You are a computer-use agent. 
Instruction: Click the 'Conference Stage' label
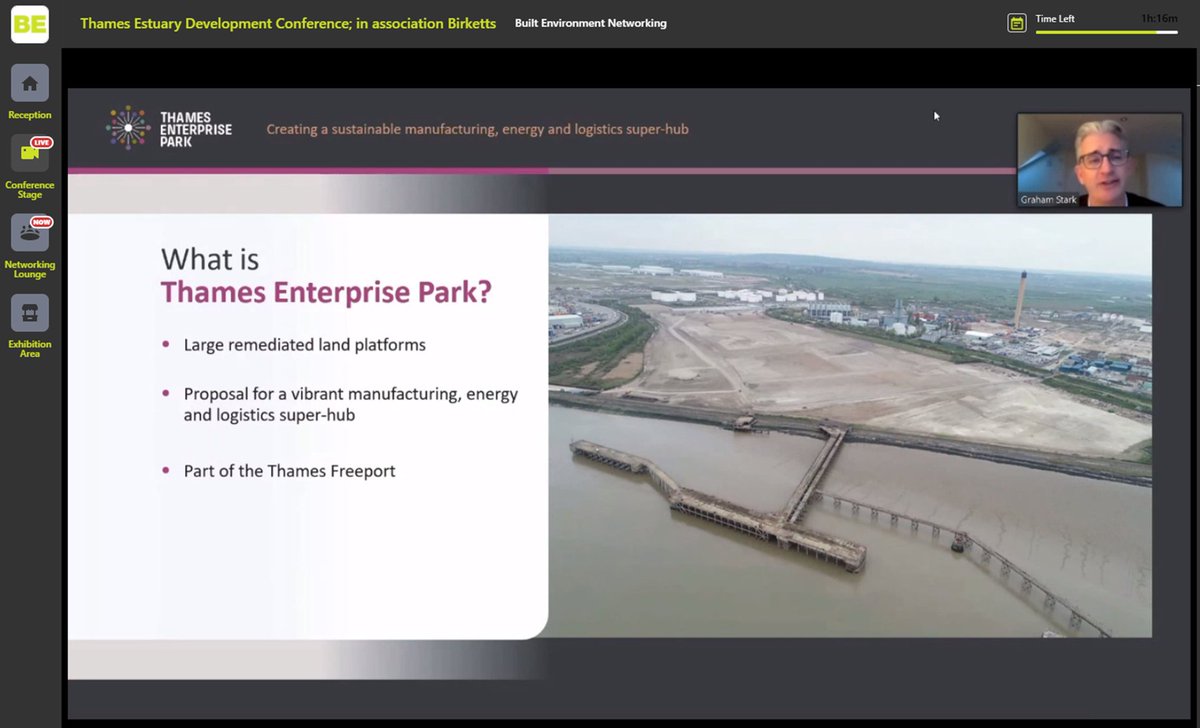point(30,190)
